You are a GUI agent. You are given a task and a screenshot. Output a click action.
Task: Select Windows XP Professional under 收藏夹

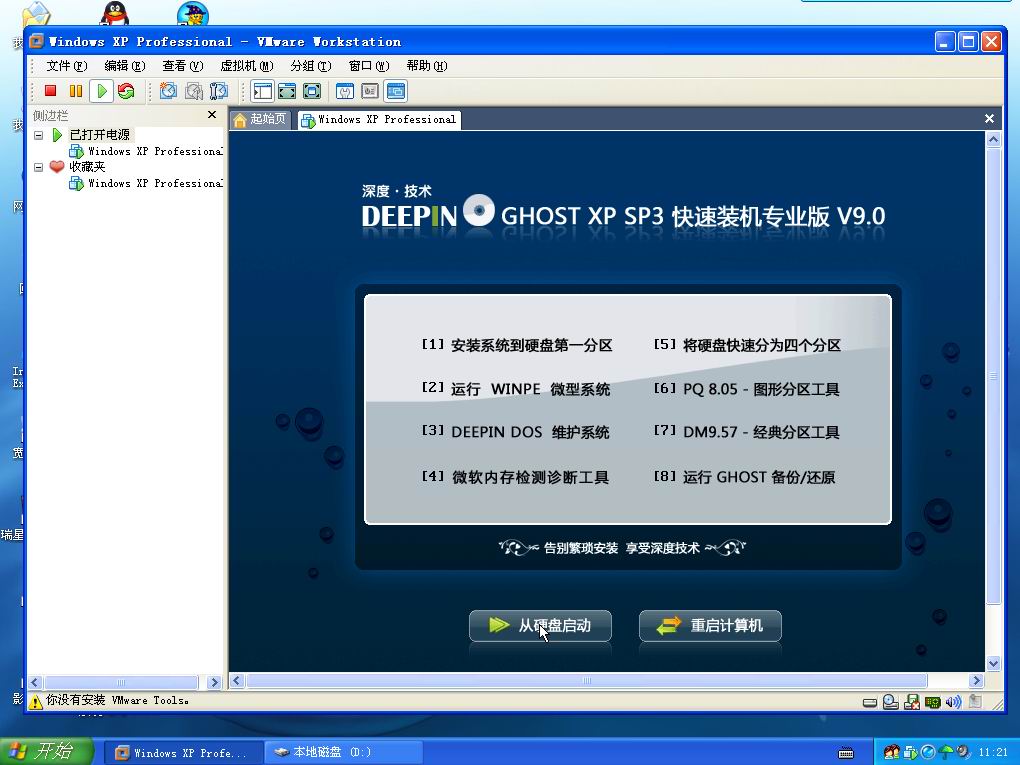click(146, 183)
